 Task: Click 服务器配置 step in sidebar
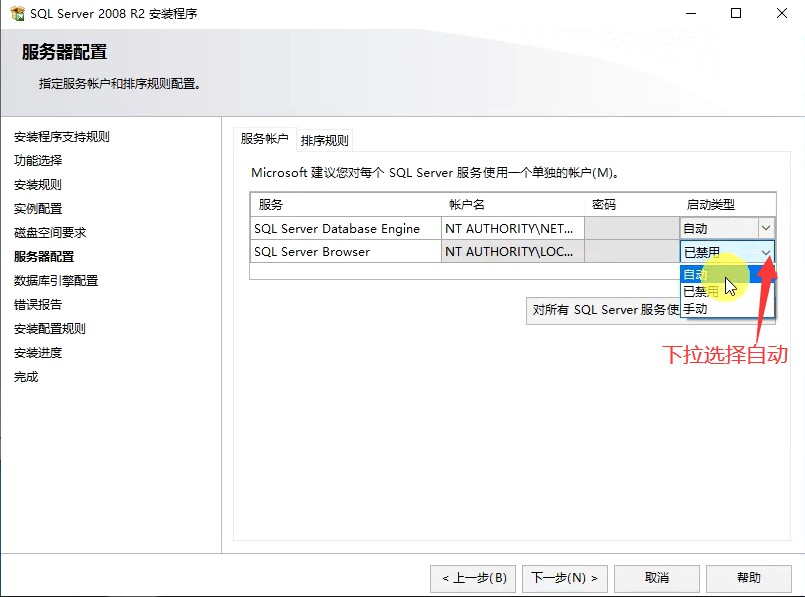tap(44, 257)
